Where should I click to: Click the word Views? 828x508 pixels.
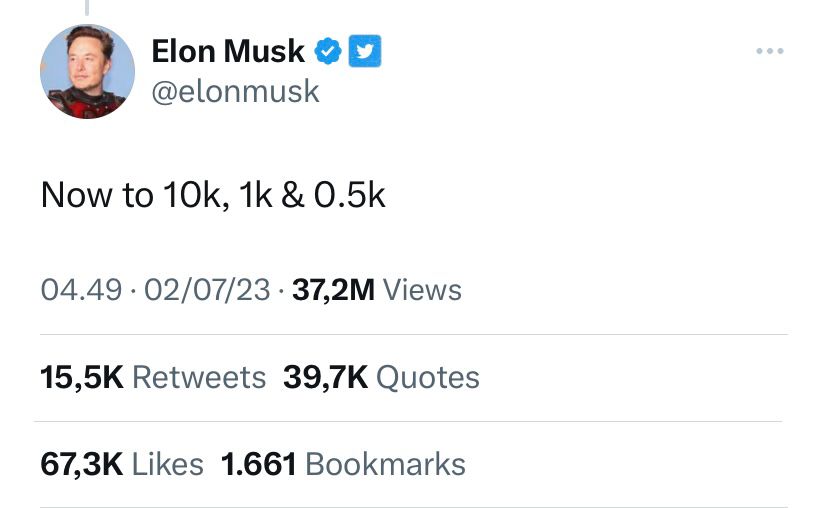[422, 290]
